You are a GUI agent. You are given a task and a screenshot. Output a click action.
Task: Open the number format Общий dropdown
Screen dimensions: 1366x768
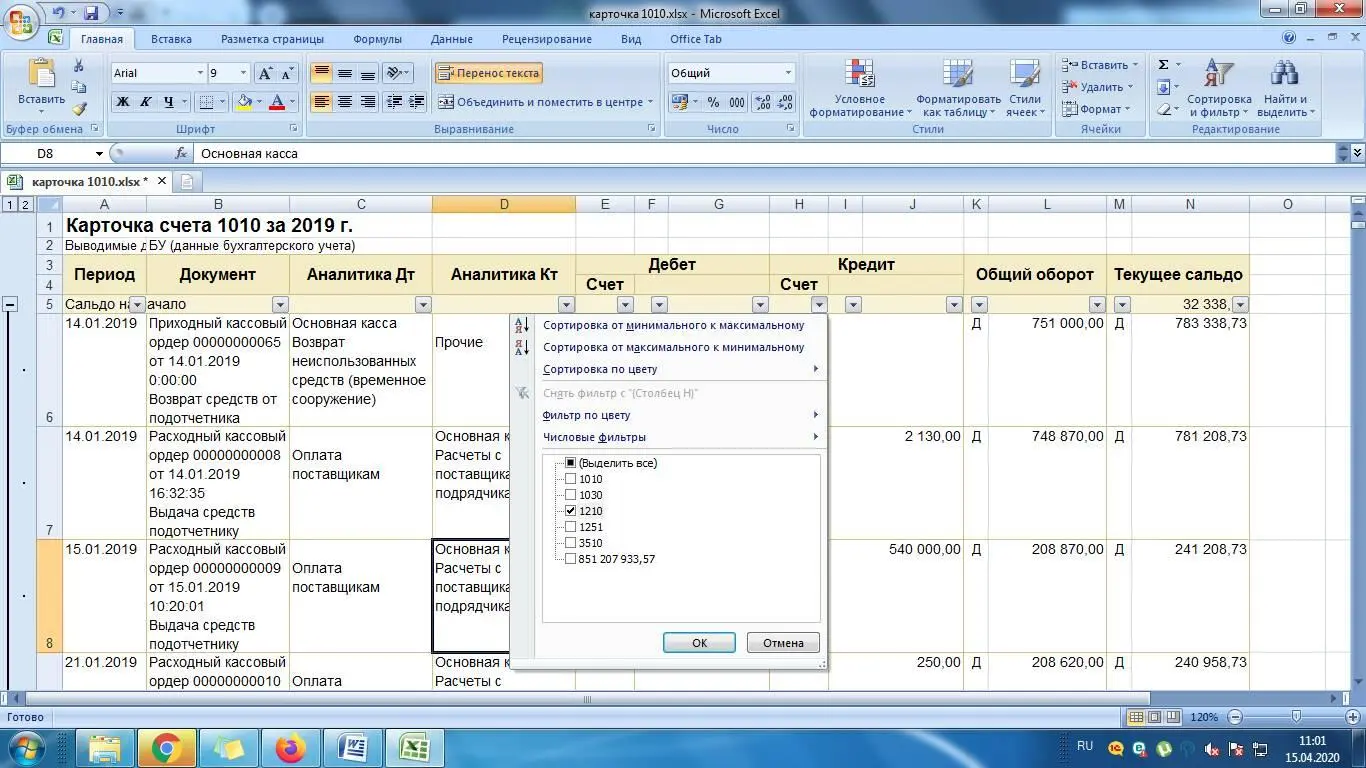pos(788,73)
